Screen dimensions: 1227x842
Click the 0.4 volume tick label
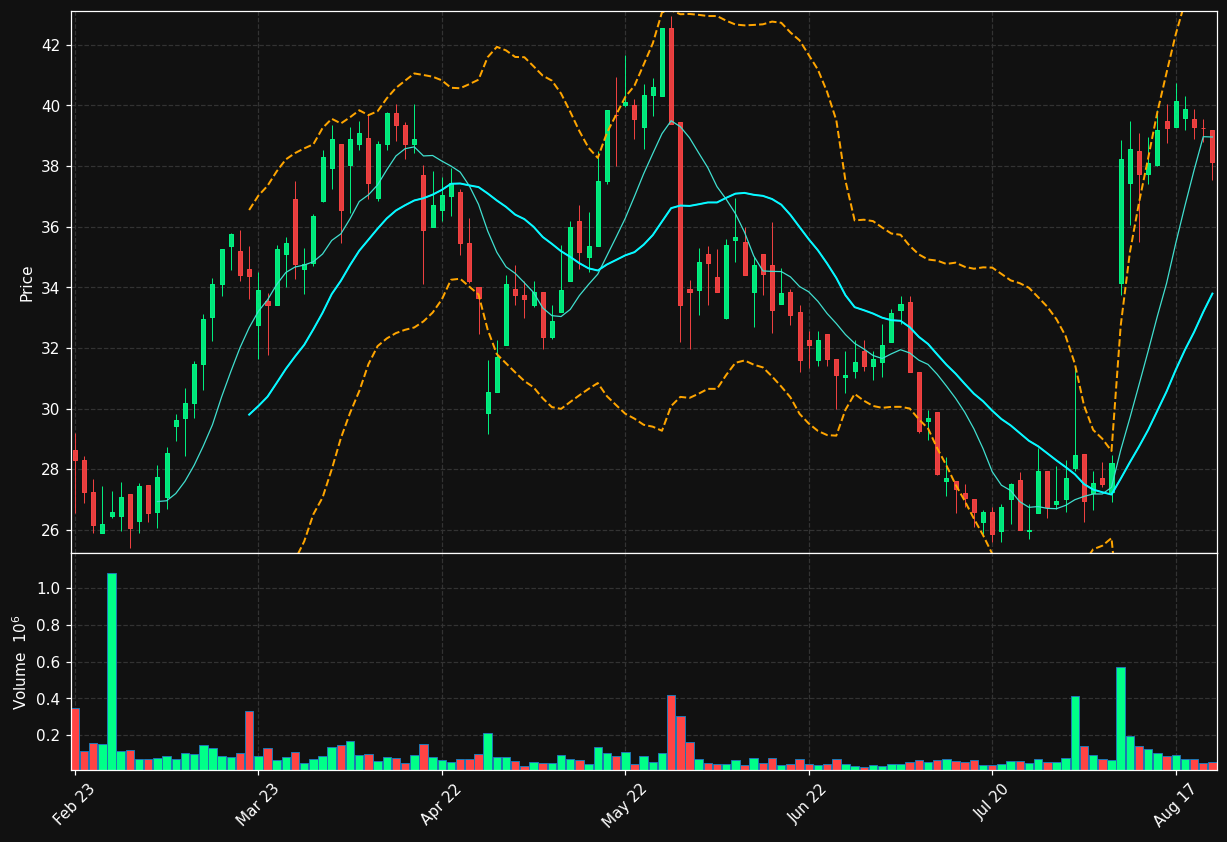click(x=49, y=699)
